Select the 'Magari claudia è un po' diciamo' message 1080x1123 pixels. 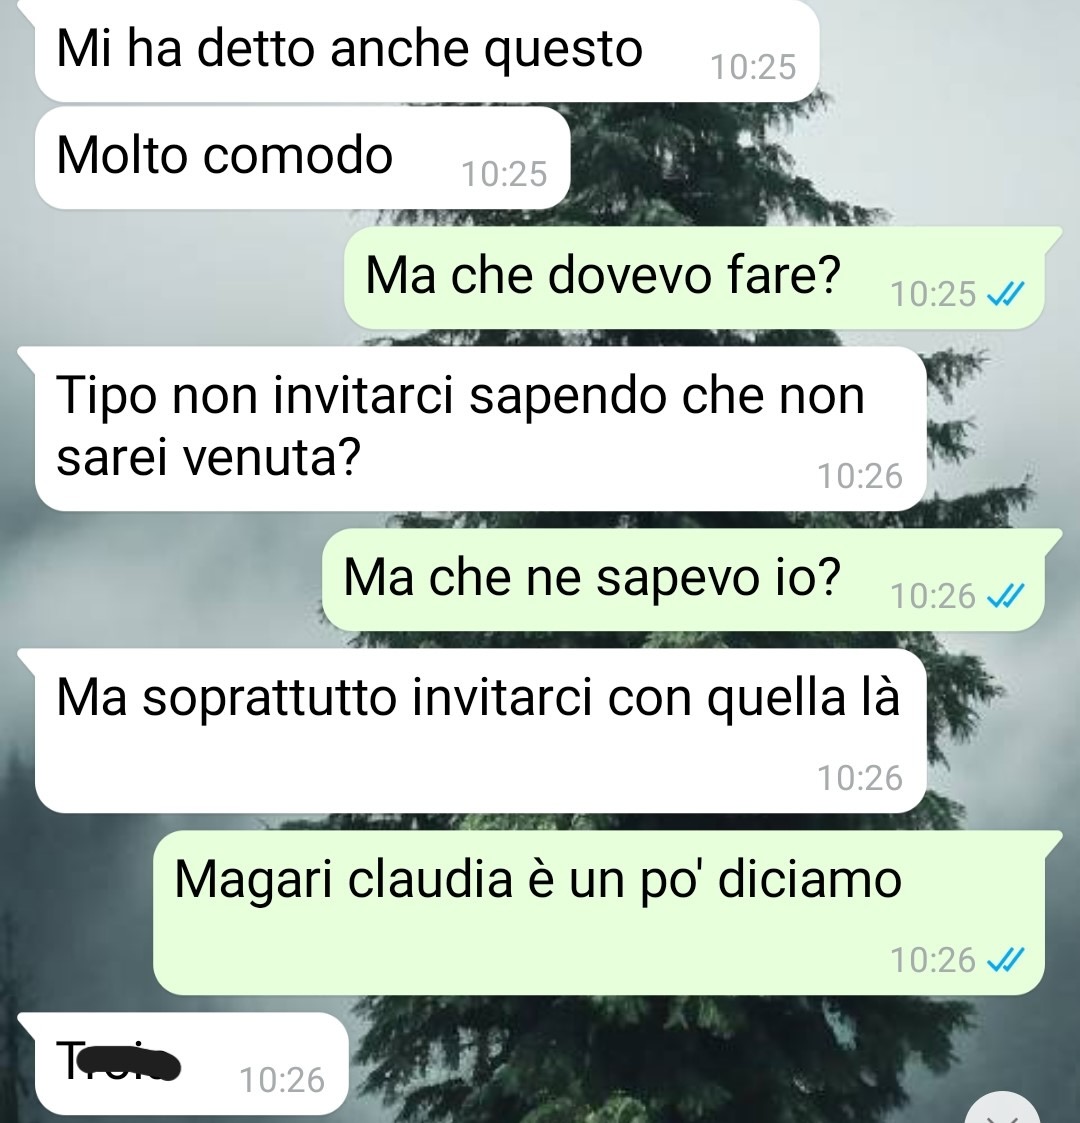coord(599,912)
